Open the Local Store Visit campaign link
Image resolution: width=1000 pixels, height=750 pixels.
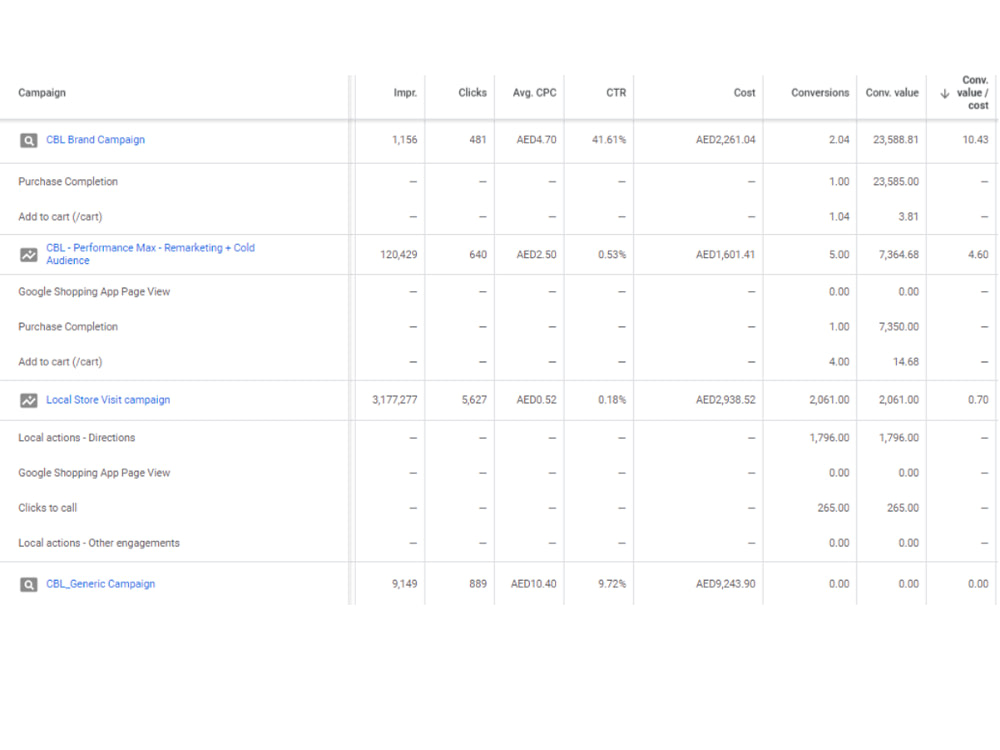[x=108, y=400]
